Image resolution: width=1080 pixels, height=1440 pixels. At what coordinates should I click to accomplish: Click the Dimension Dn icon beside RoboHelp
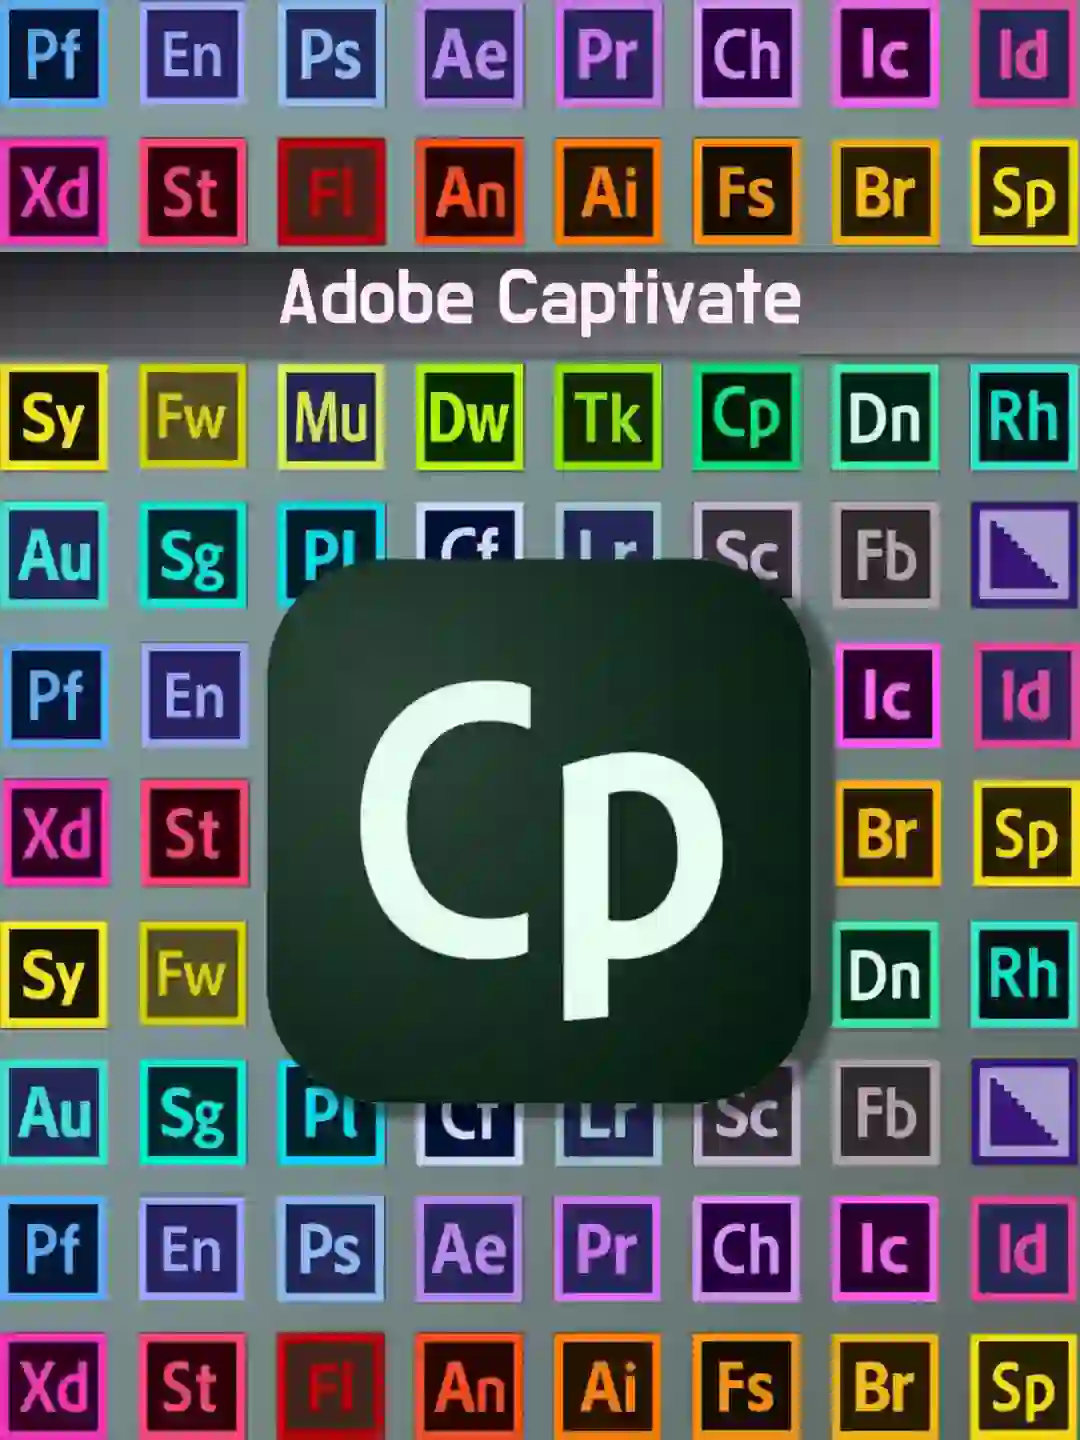pos(884,418)
